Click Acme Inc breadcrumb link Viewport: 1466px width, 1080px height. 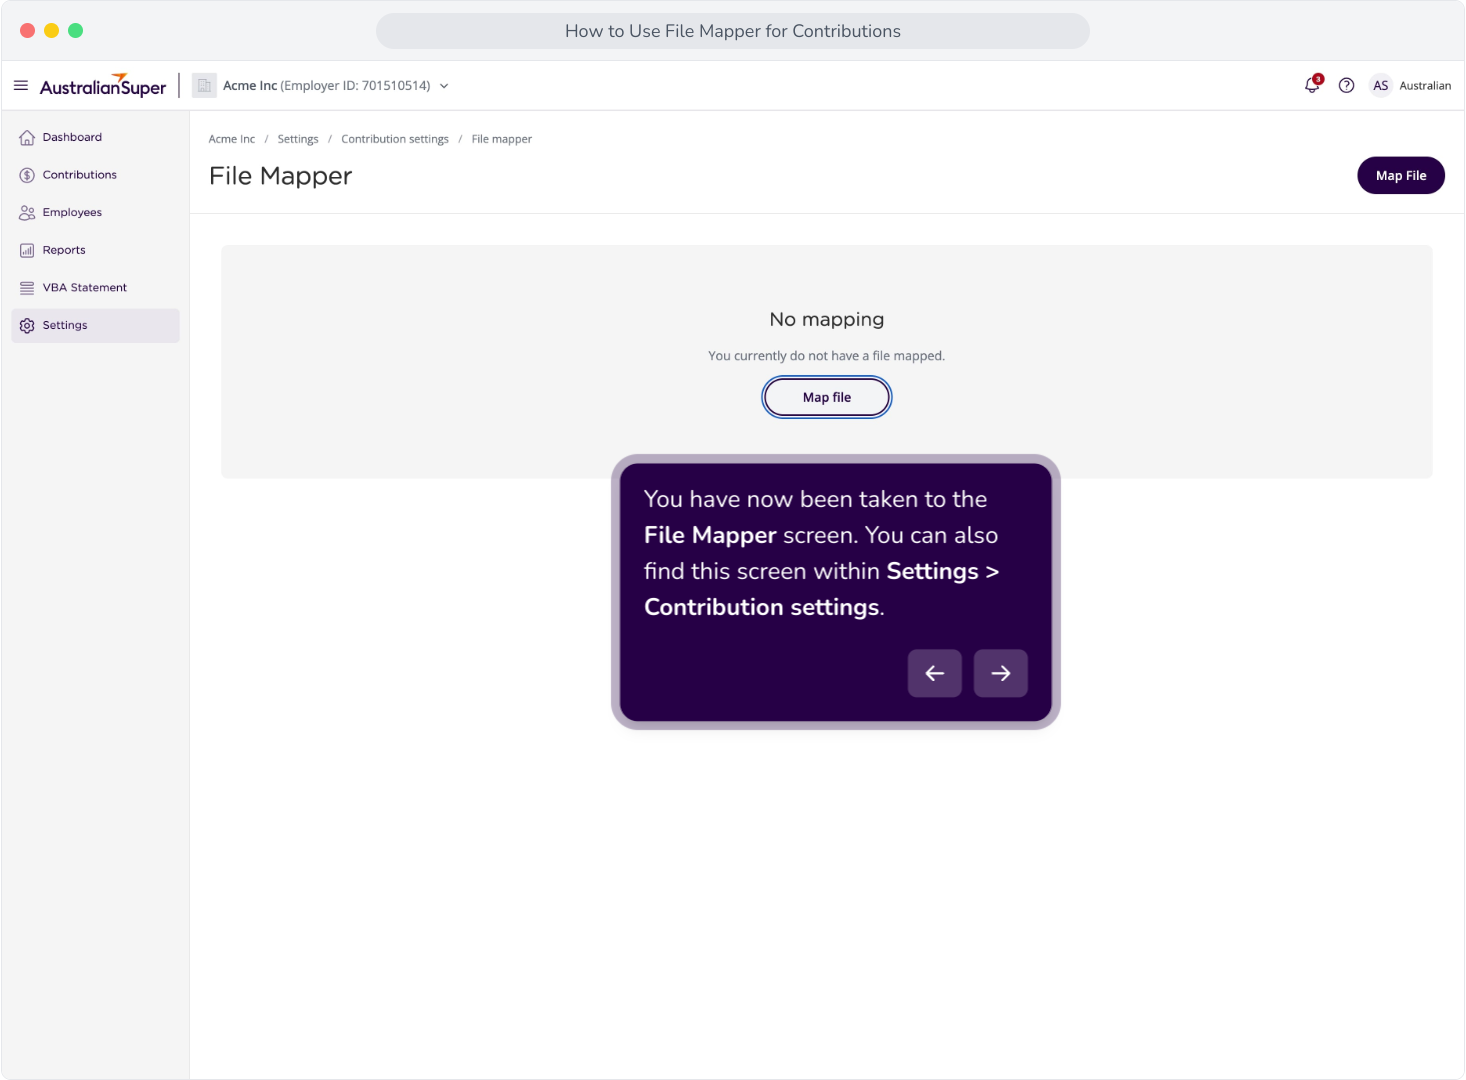[232, 139]
